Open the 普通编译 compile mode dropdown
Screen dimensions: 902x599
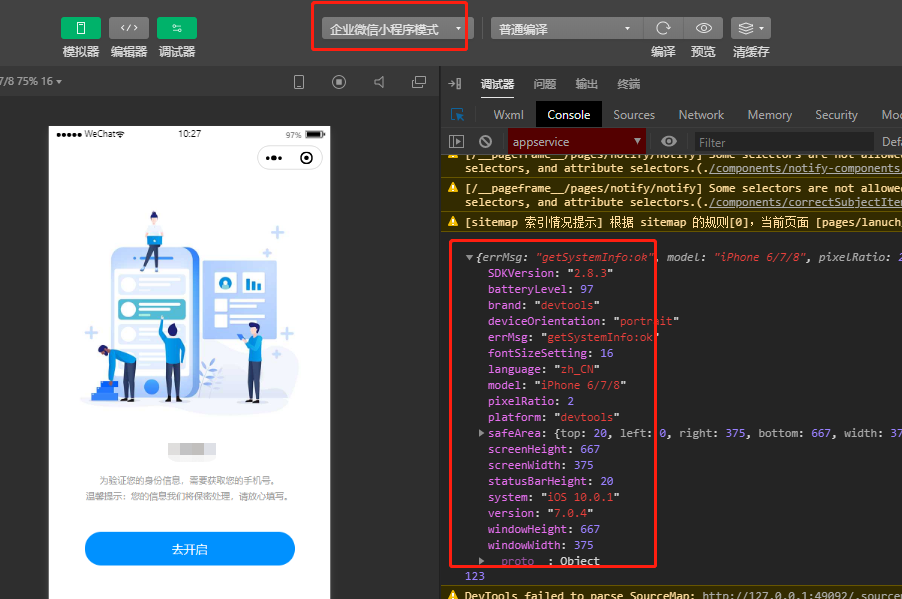tap(565, 29)
